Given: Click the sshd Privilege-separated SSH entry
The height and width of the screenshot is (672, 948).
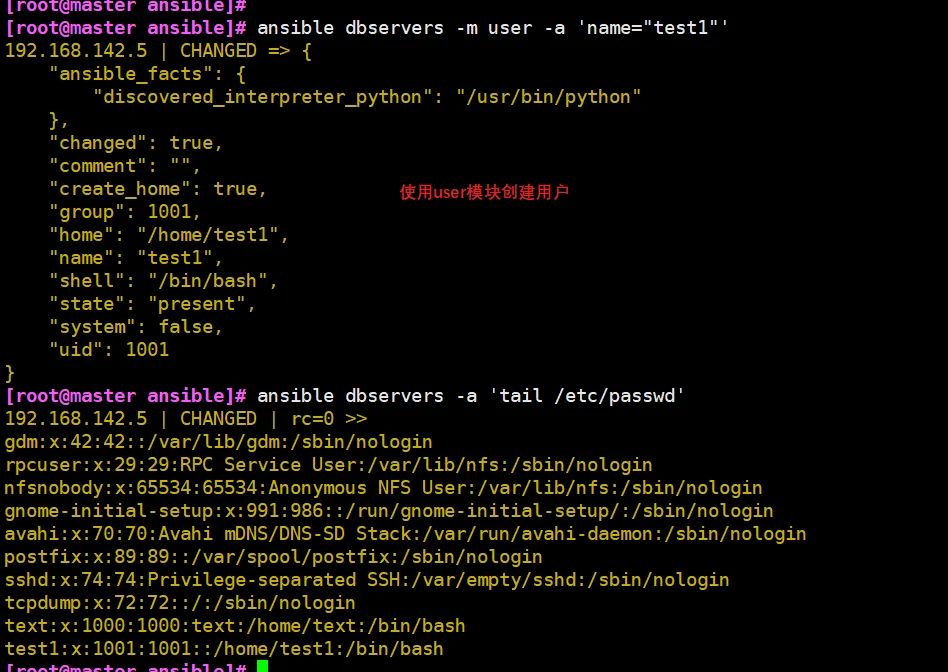Looking at the screenshot, I should click(x=367, y=579).
